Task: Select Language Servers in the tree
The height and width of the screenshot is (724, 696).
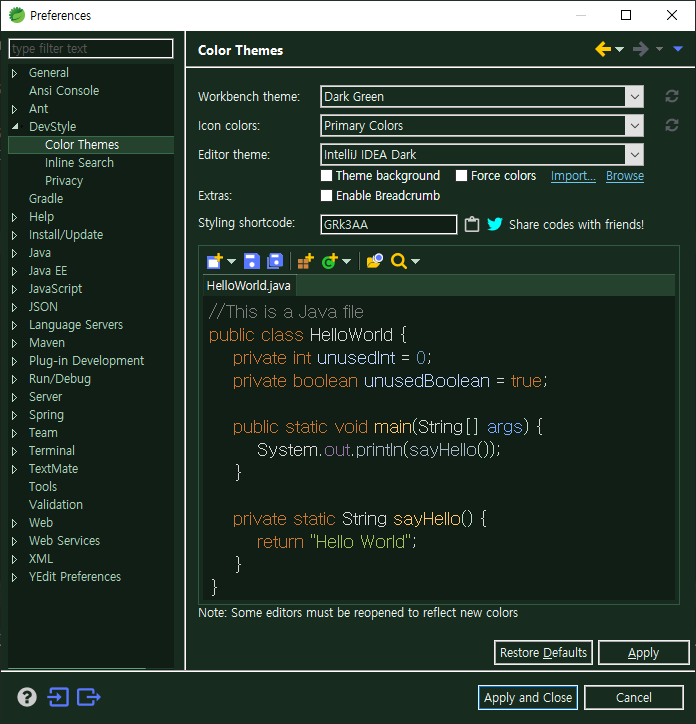Action: click(76, 325)
